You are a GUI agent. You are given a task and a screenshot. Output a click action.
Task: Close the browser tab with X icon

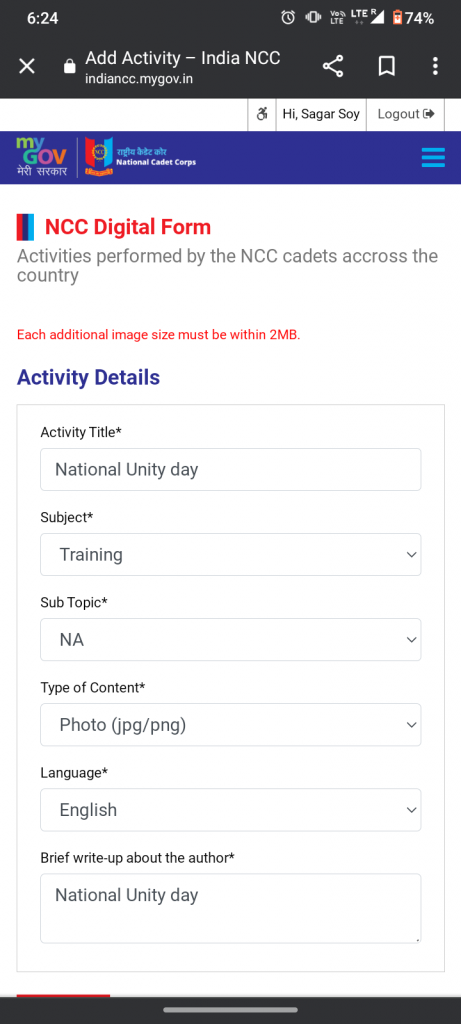[27, 66]
